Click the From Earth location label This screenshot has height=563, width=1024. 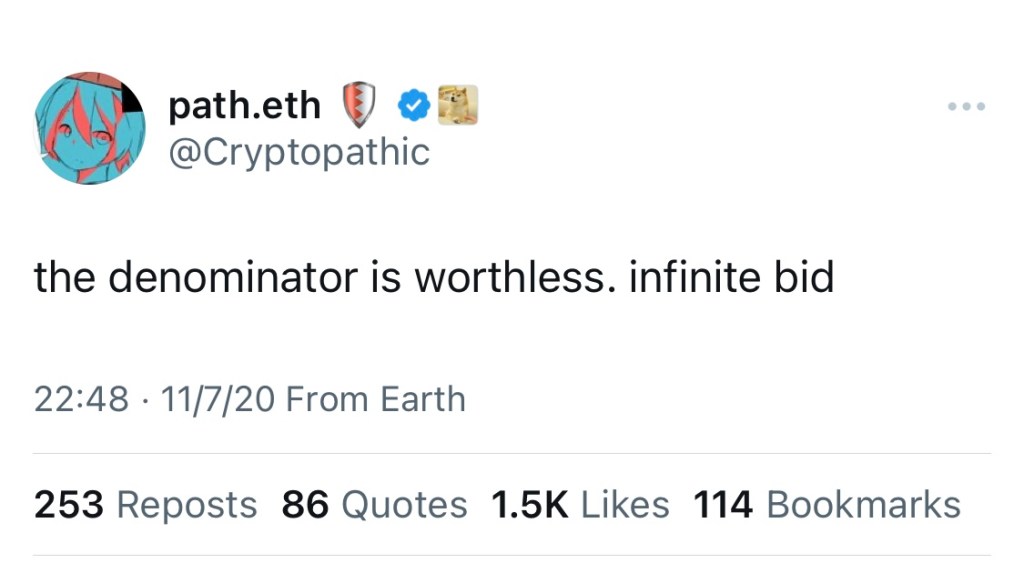[376, 399]
